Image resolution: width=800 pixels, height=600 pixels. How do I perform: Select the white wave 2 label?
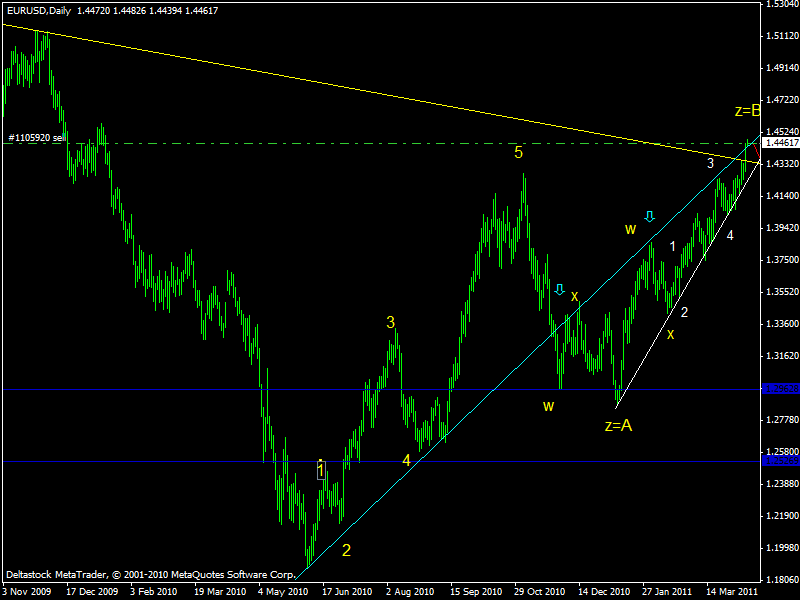click(684, 312)
